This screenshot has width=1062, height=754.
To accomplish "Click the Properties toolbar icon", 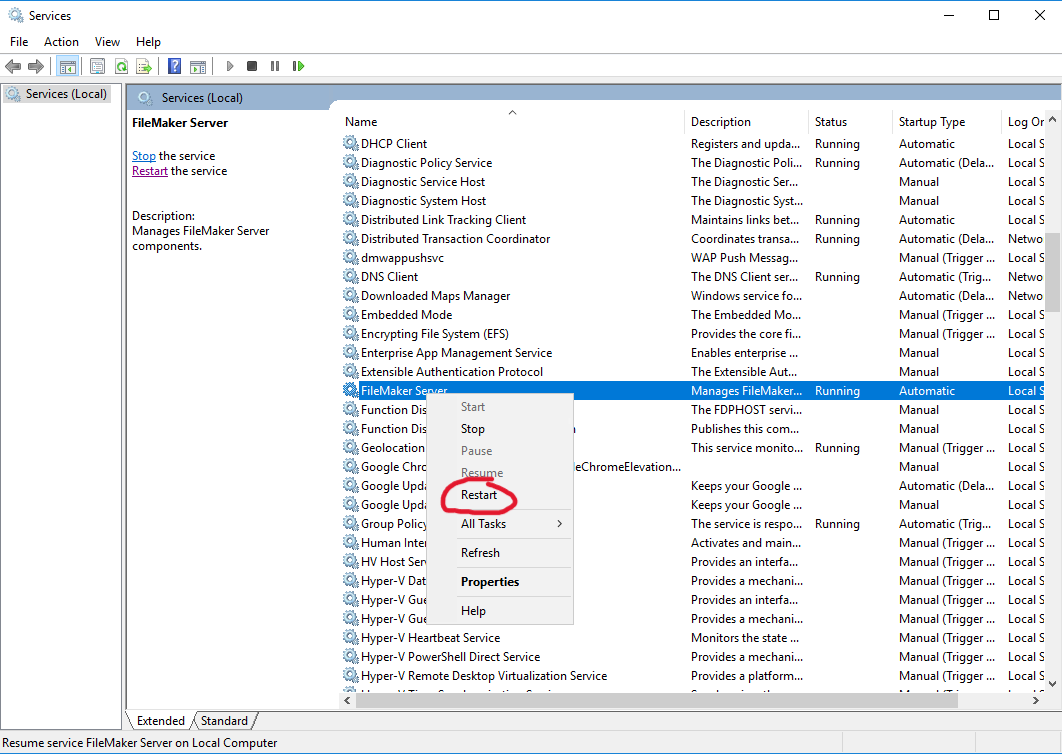I will click(98, 66).
